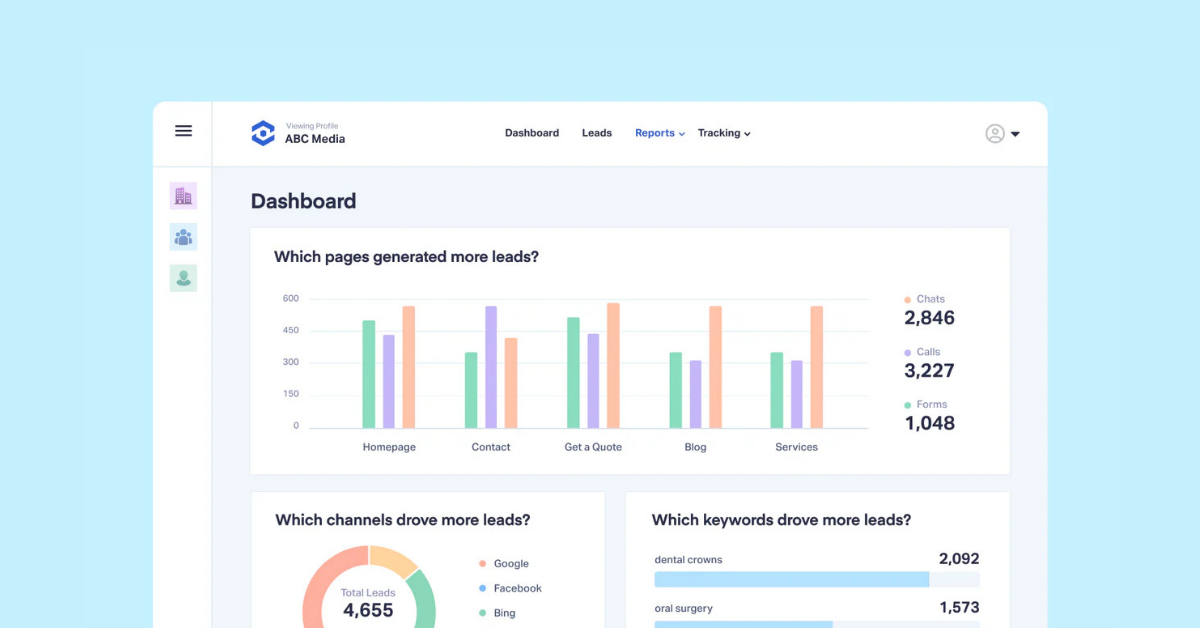The image size is (1200, 628).
Task: Click the dental crowns keyword bar
Action: tap(792, 579)
